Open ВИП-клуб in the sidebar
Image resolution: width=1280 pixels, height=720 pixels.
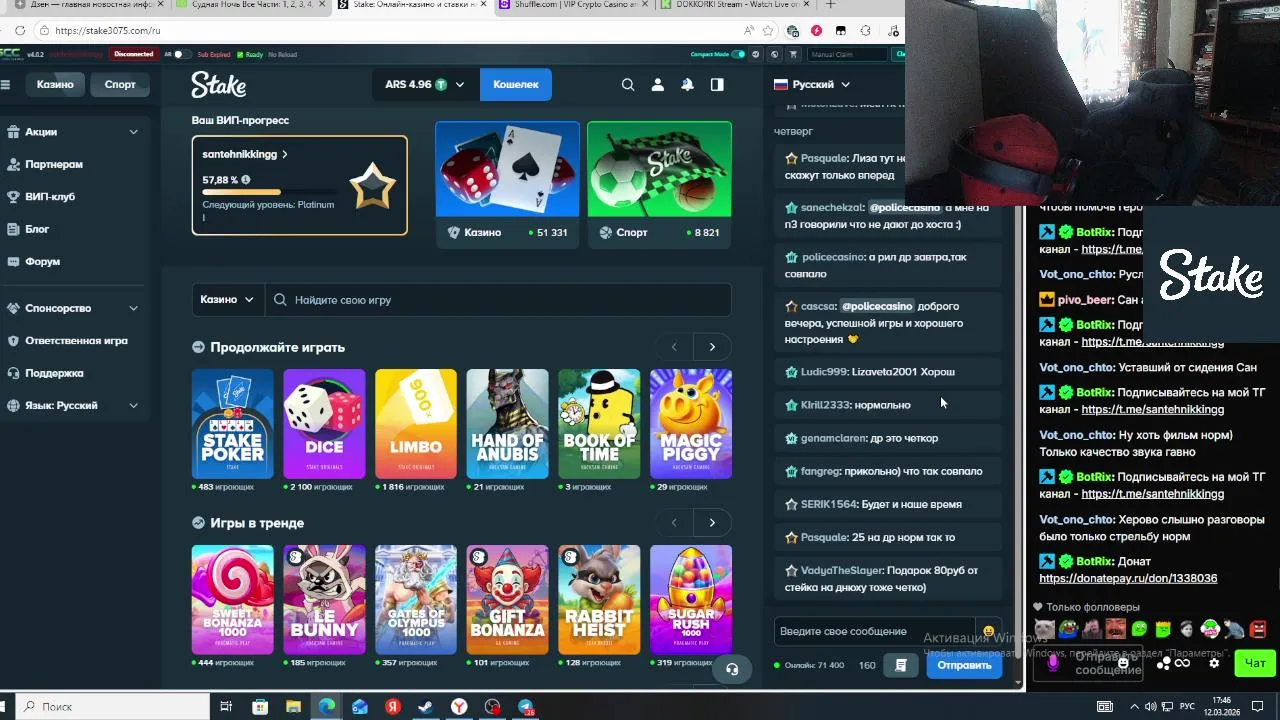pos(50,197)
